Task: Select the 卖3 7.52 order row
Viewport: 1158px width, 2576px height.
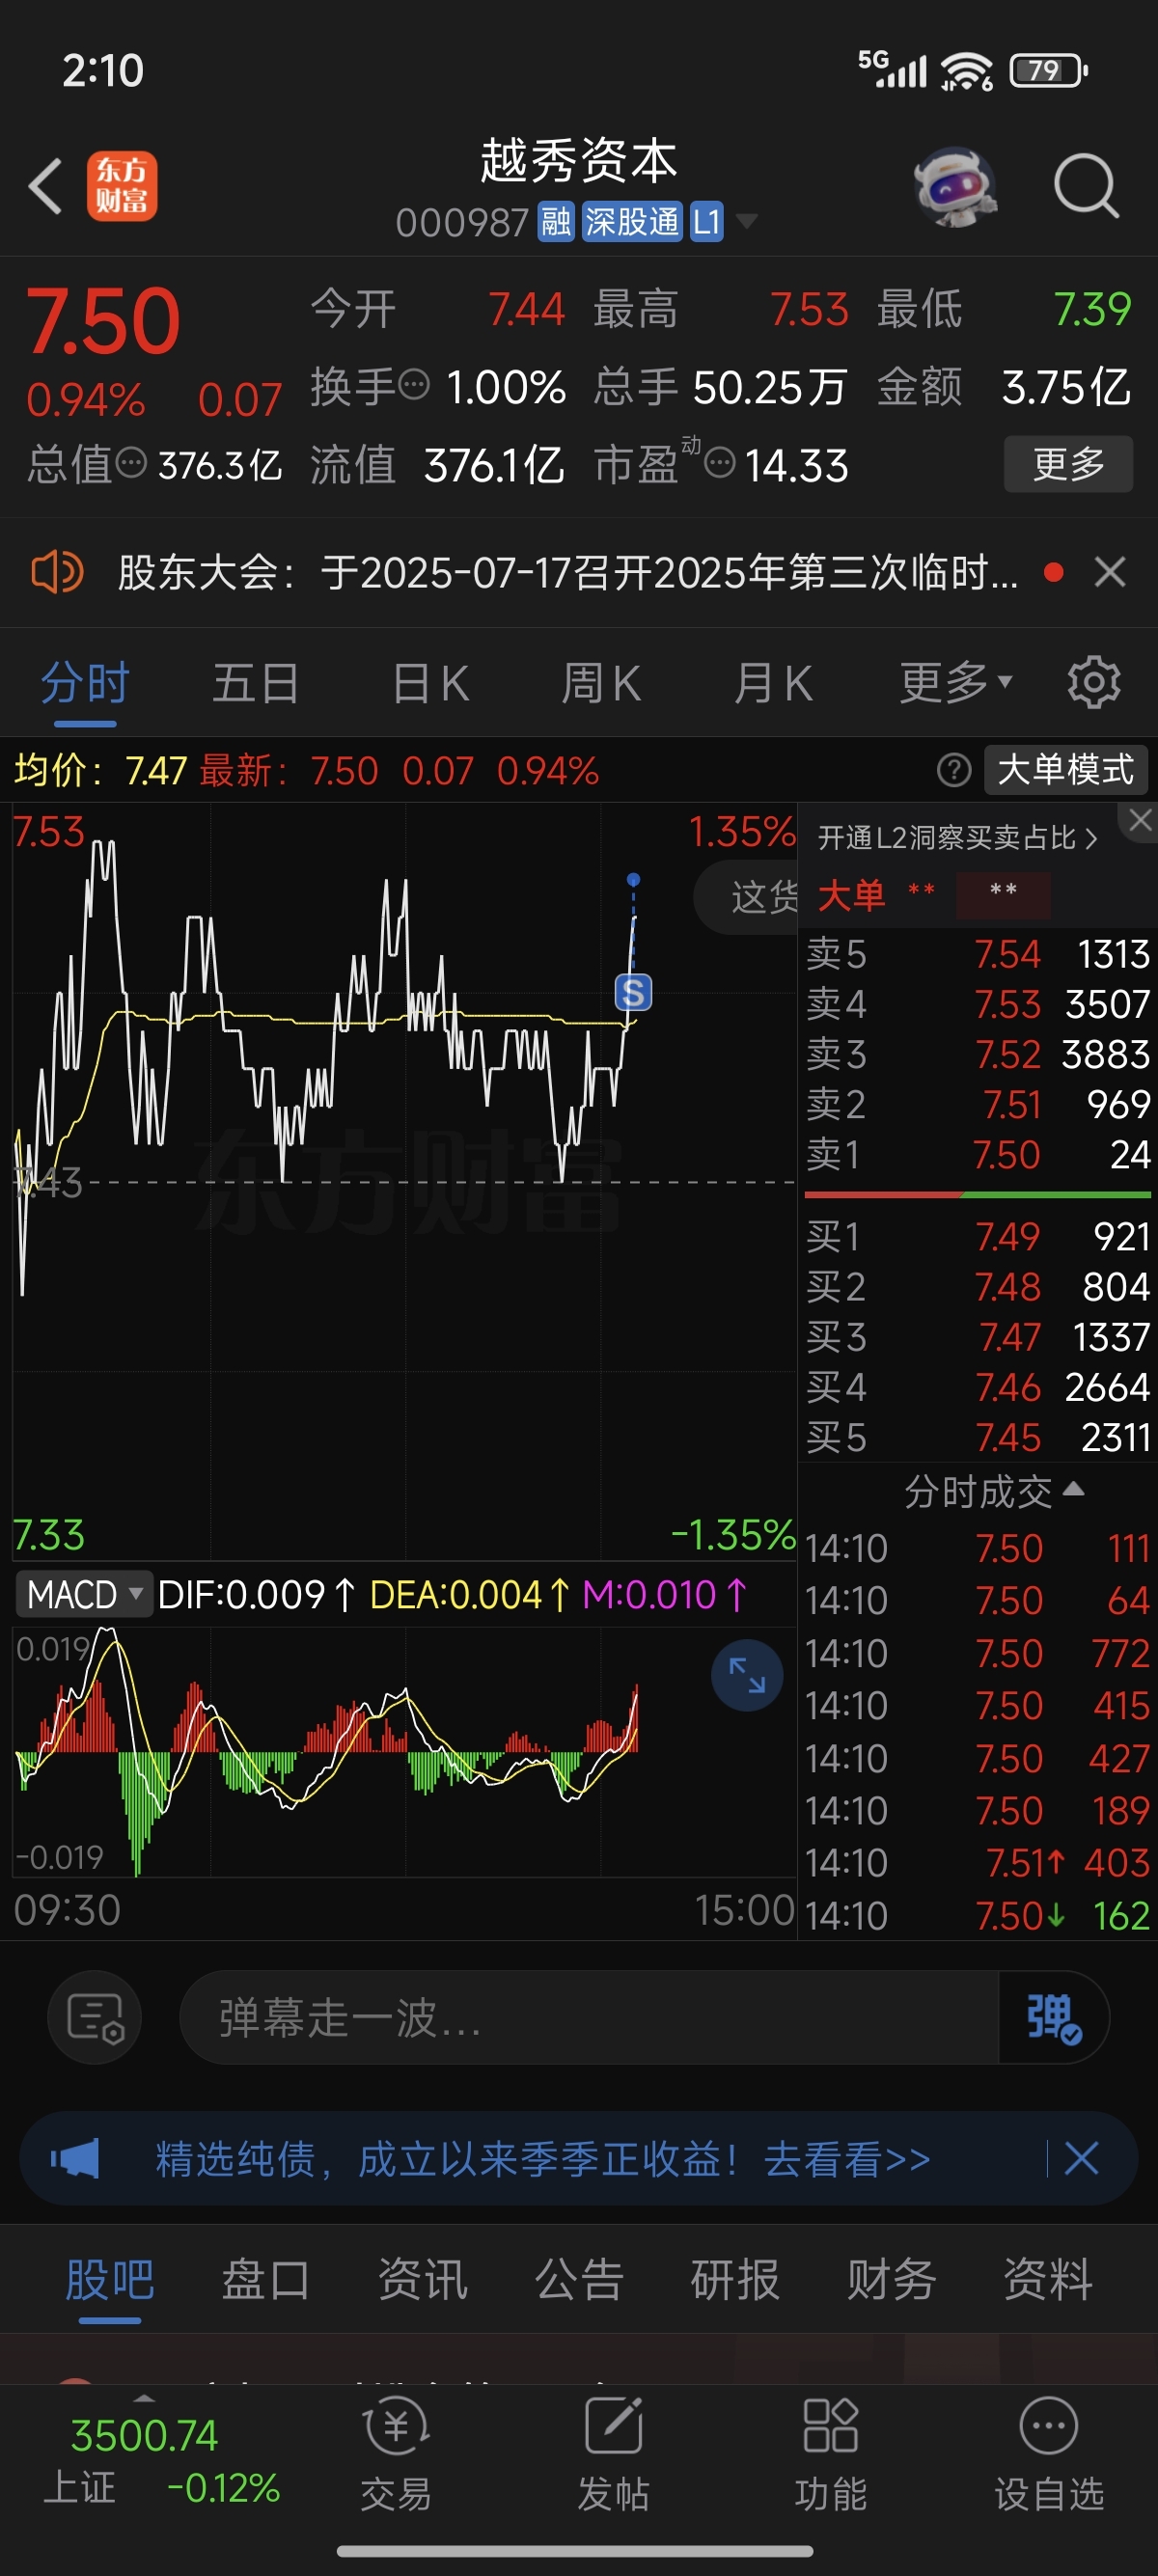Action: coord(978,1054)
